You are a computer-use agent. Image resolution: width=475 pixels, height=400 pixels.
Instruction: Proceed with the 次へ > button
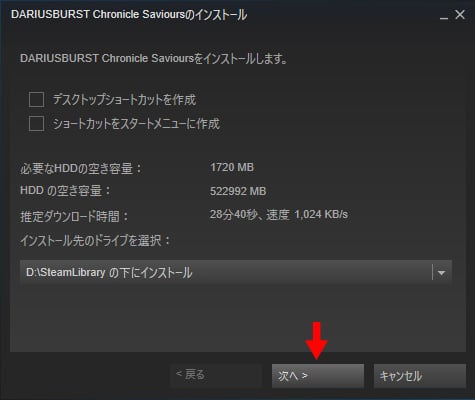[318, 376]
